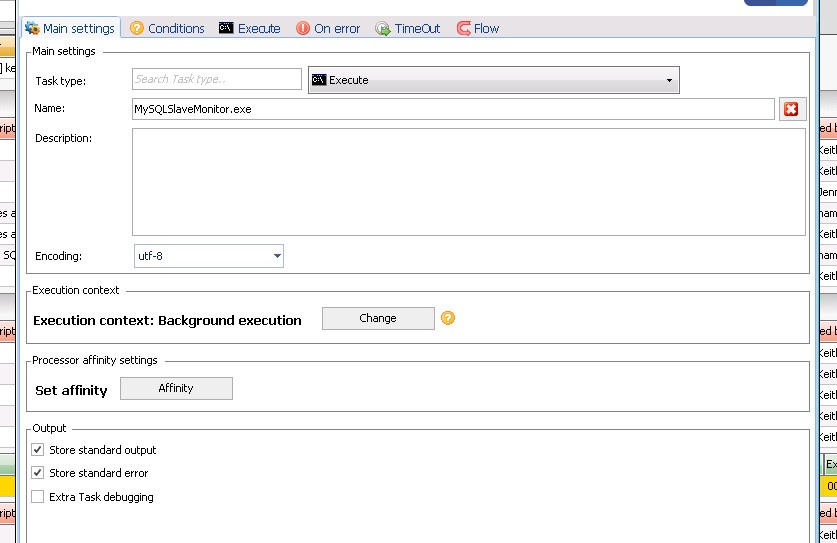837x543 pixels.
Task: Uncheck Store standard error
Action: (x=38, y=473)
